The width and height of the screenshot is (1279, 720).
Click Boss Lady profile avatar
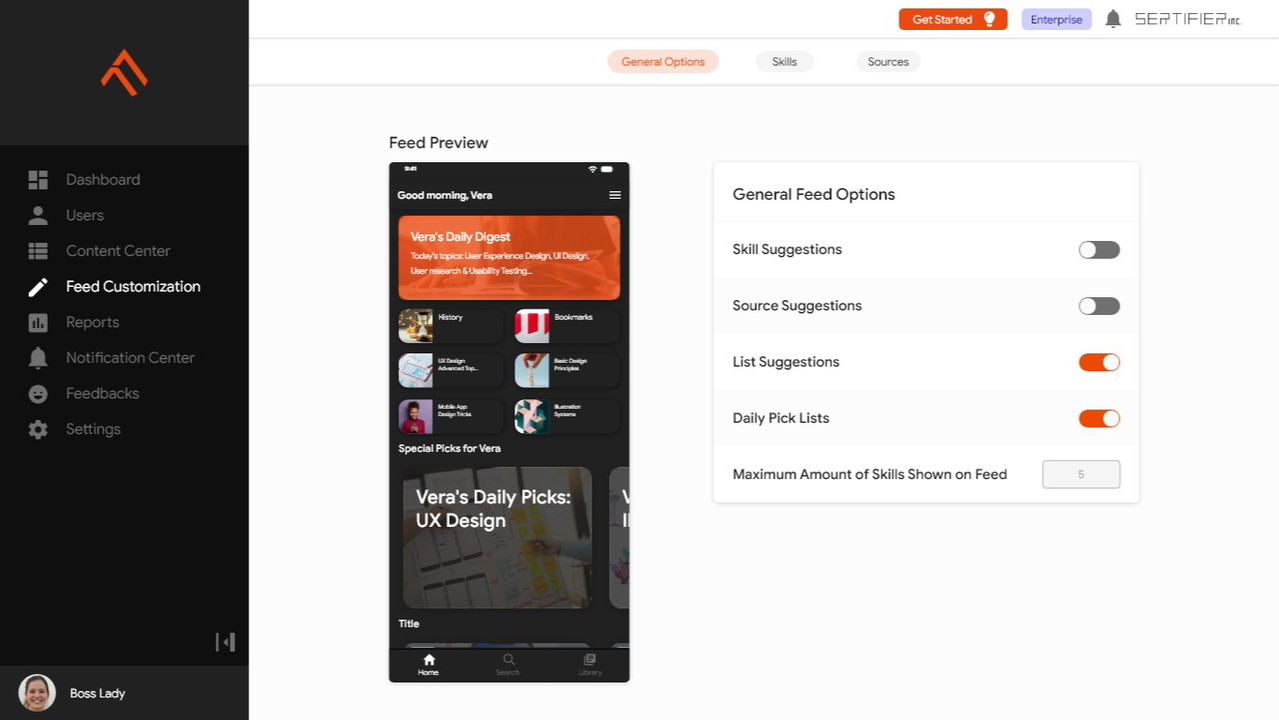[x=37, y=693]
